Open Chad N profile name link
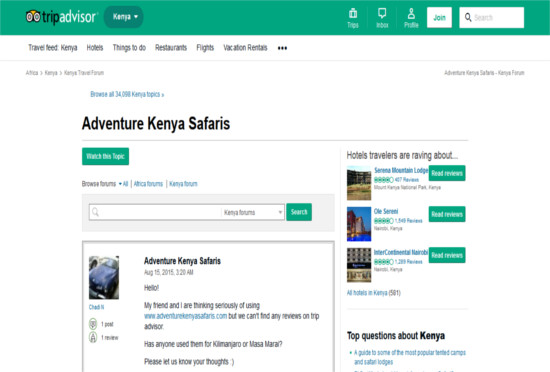 96,307
